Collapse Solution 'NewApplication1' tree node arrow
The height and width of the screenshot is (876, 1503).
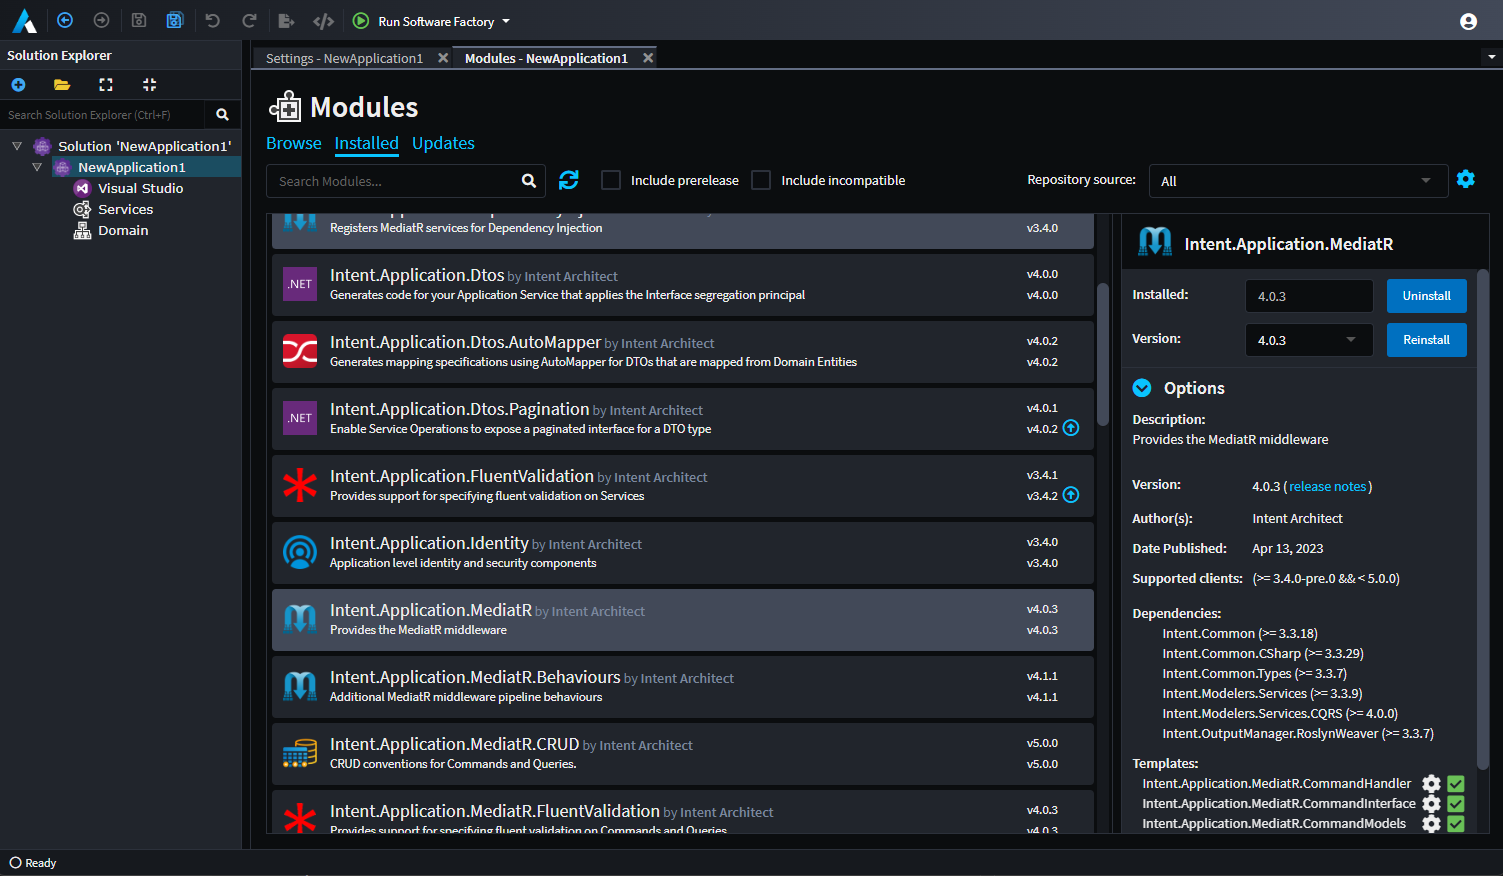(17, 146)
